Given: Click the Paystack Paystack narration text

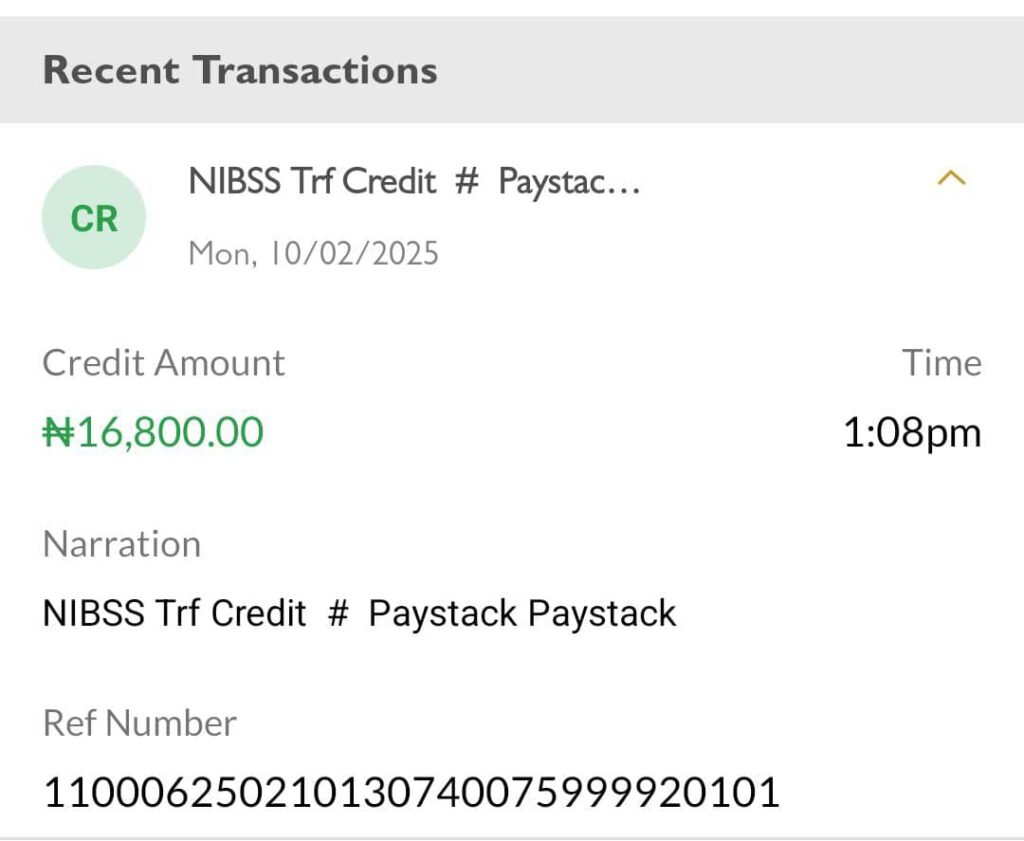Looking at the screenshot, I should [522, 614].
